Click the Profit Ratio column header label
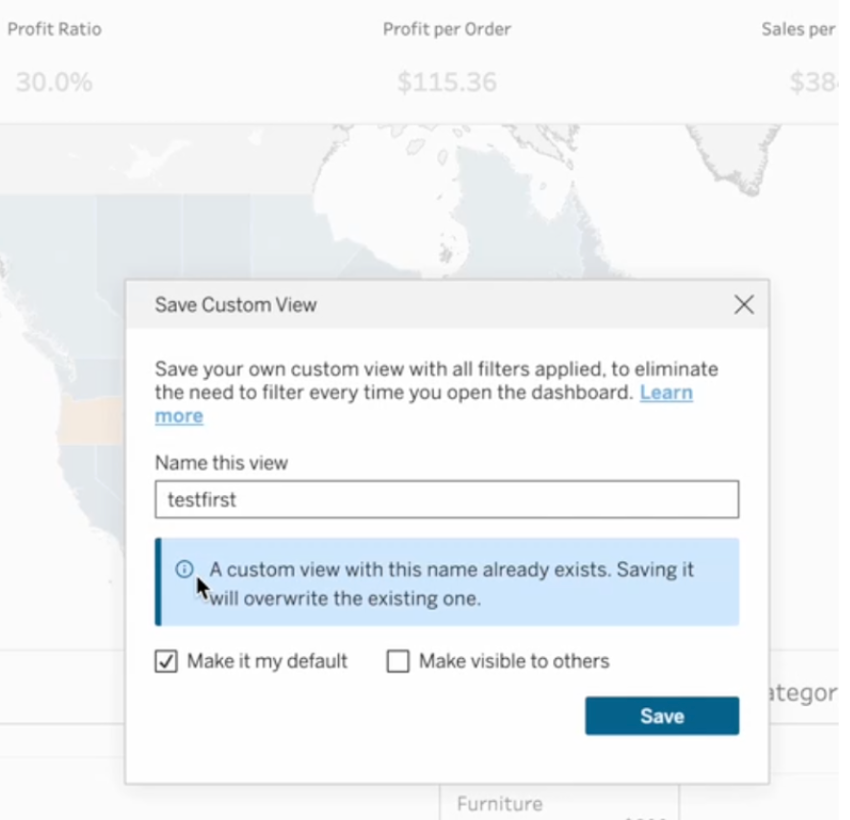The width and height of the screenshot is (850, 820). pyautogui.click(x=54, y=29)
